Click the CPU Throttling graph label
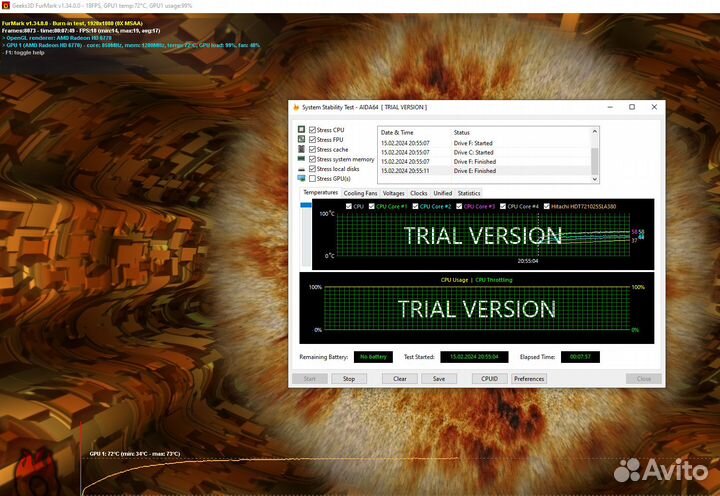 pyautogui.click(x=494, y=280)
